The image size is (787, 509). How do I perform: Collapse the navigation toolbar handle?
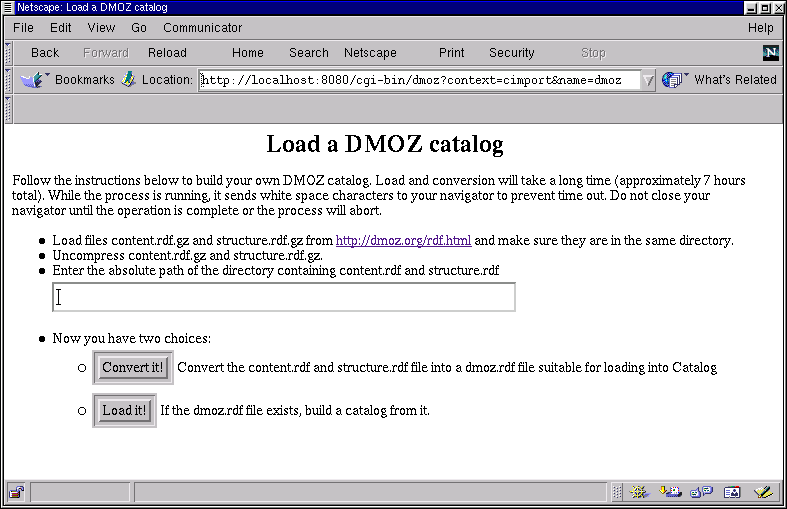point(8,53)
